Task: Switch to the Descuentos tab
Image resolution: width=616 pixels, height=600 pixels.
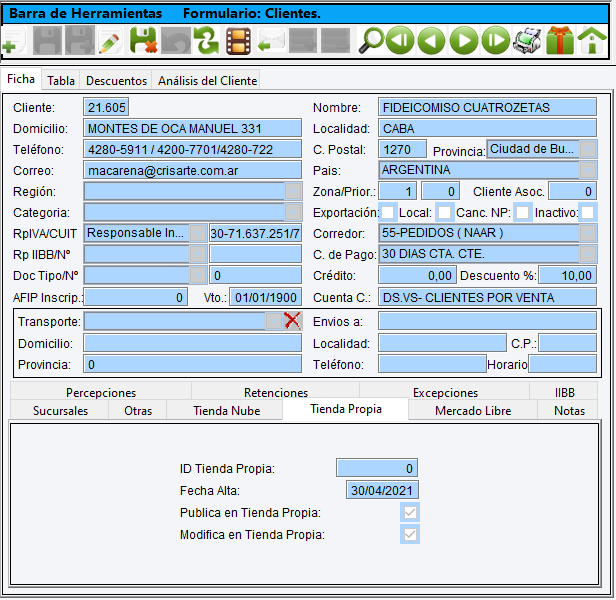Action: coord(116,80)
